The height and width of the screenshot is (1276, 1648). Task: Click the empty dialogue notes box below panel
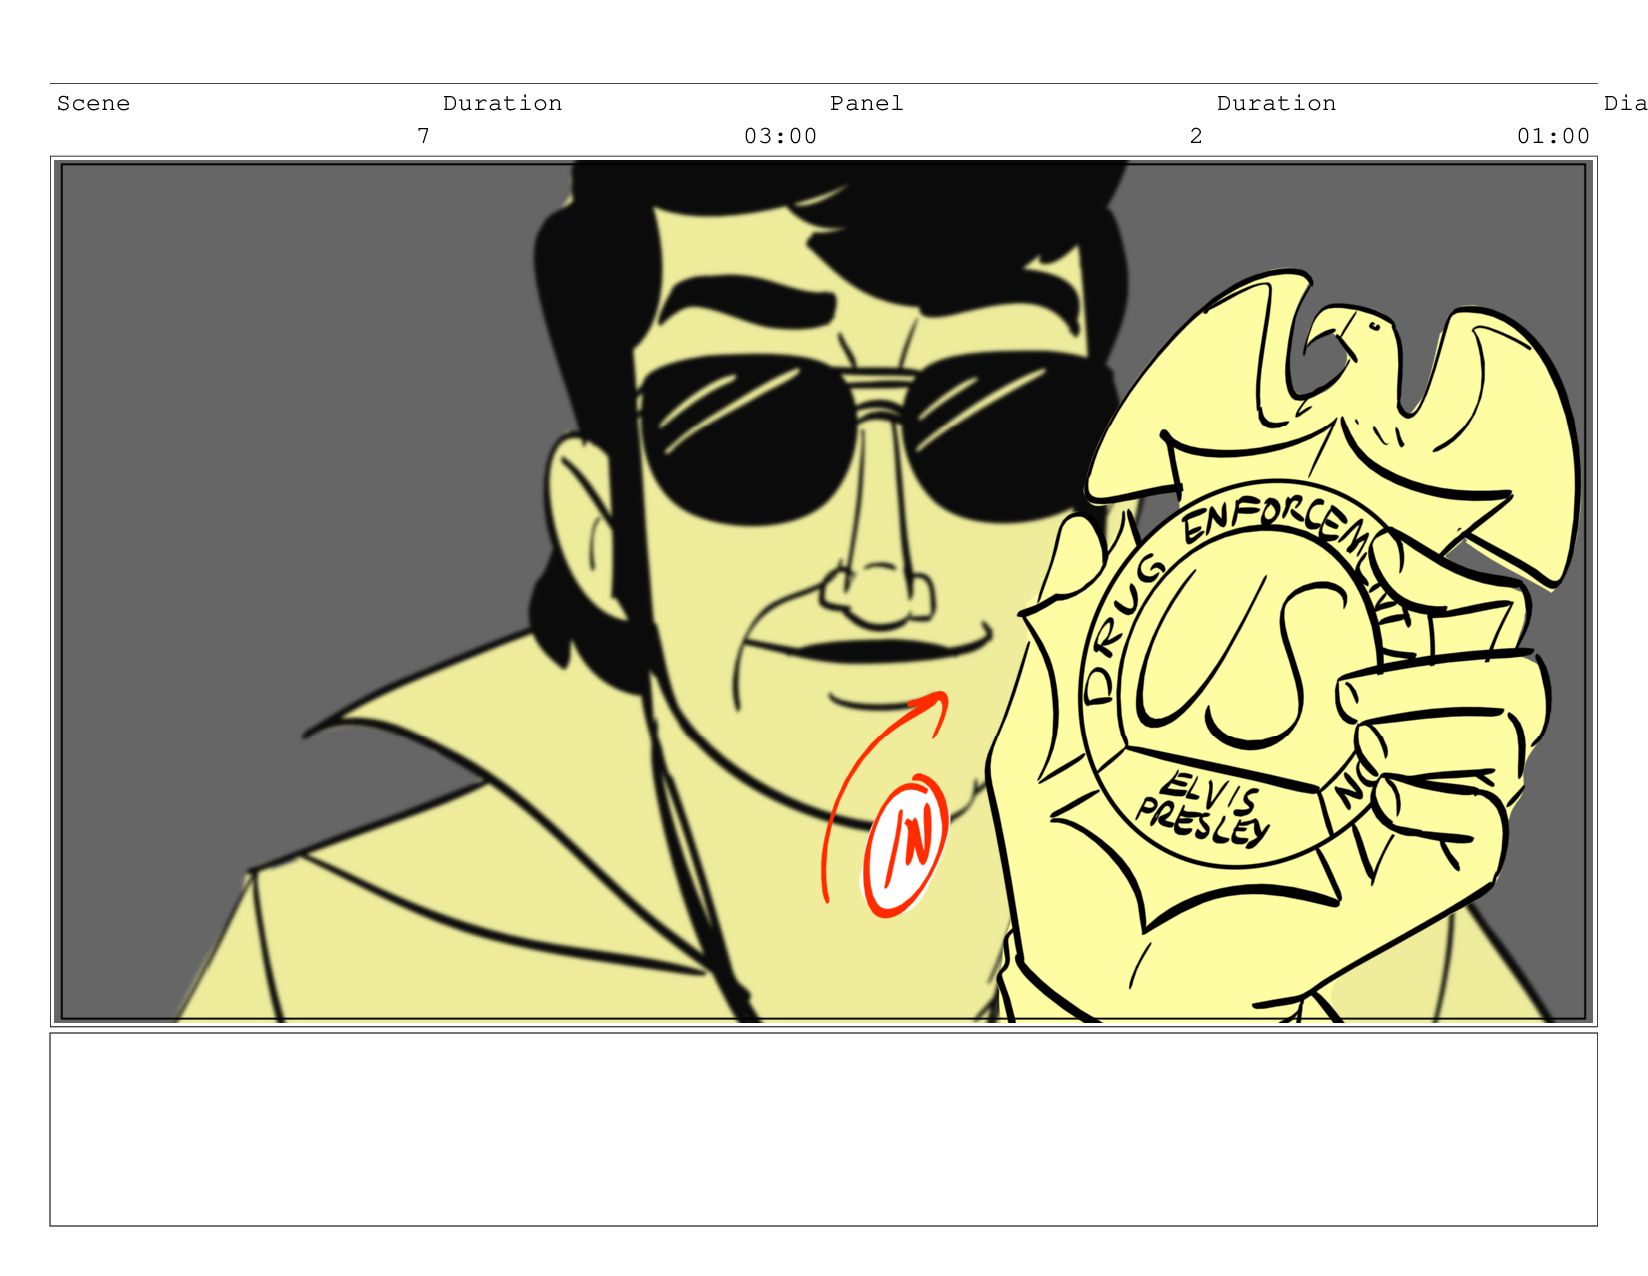[823, 1129]
